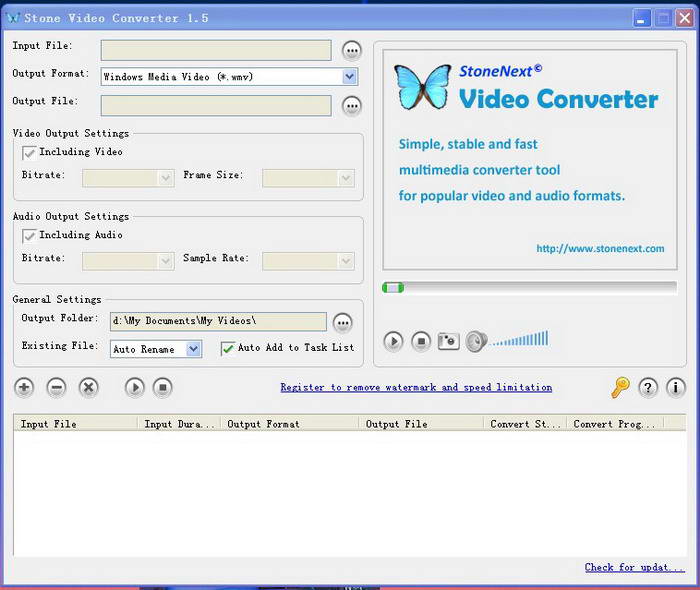Image resolution: width=700 pixels, height=590 pixels.
Task: Click the Output File column header
Action: [421, 424]
